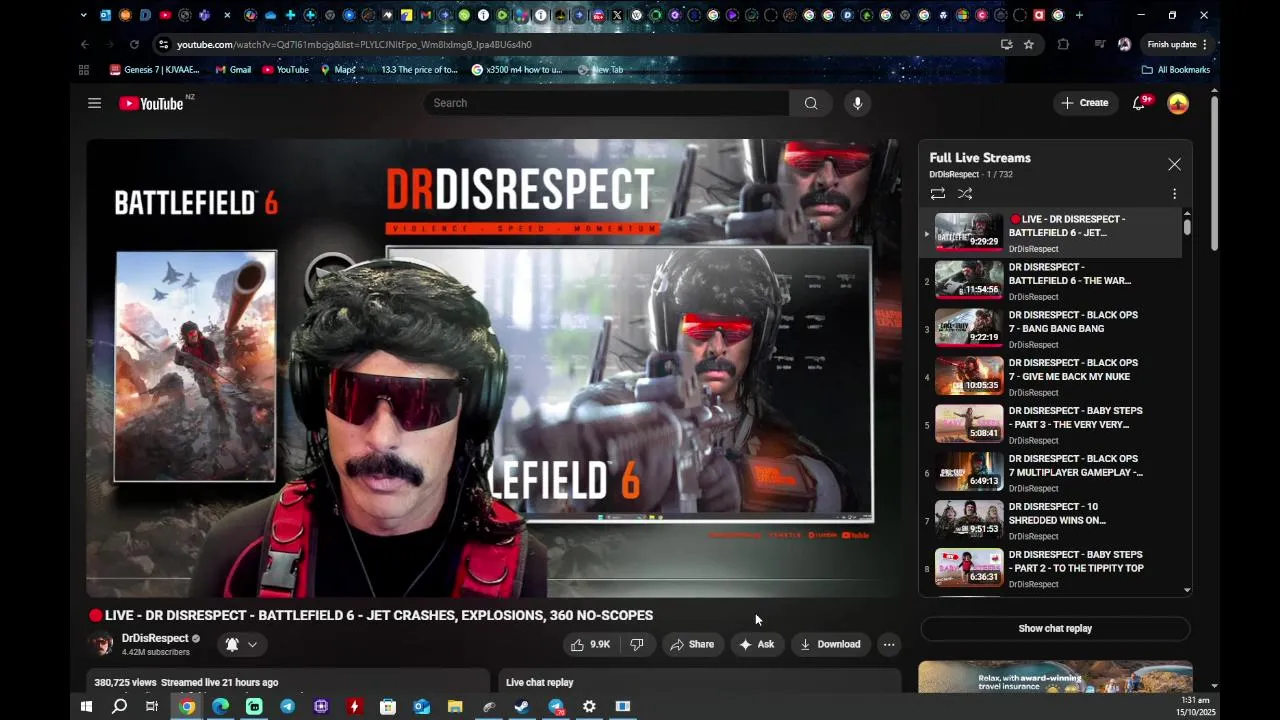Viewport: 1280px width, 720px height.
Task: Share this video
Action: pos(692,644)
